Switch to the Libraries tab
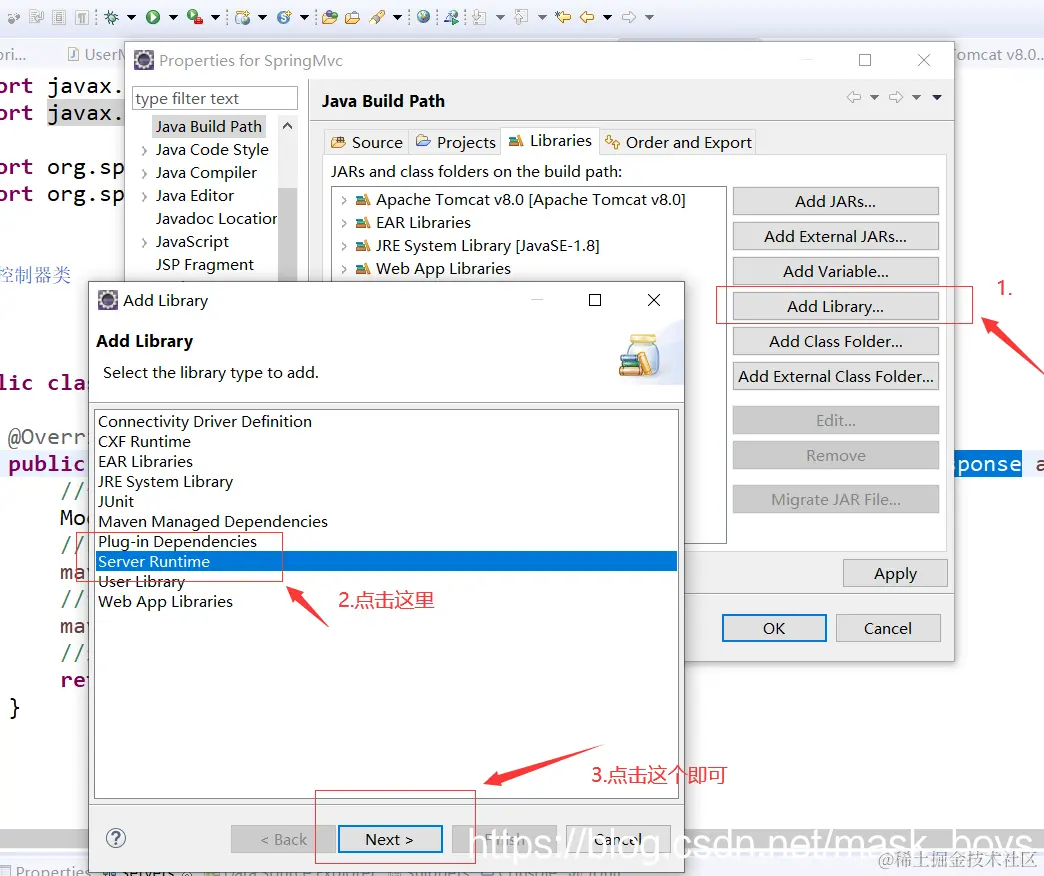The width and height of the screenshot is (1044, 876). tap(550, 141)
